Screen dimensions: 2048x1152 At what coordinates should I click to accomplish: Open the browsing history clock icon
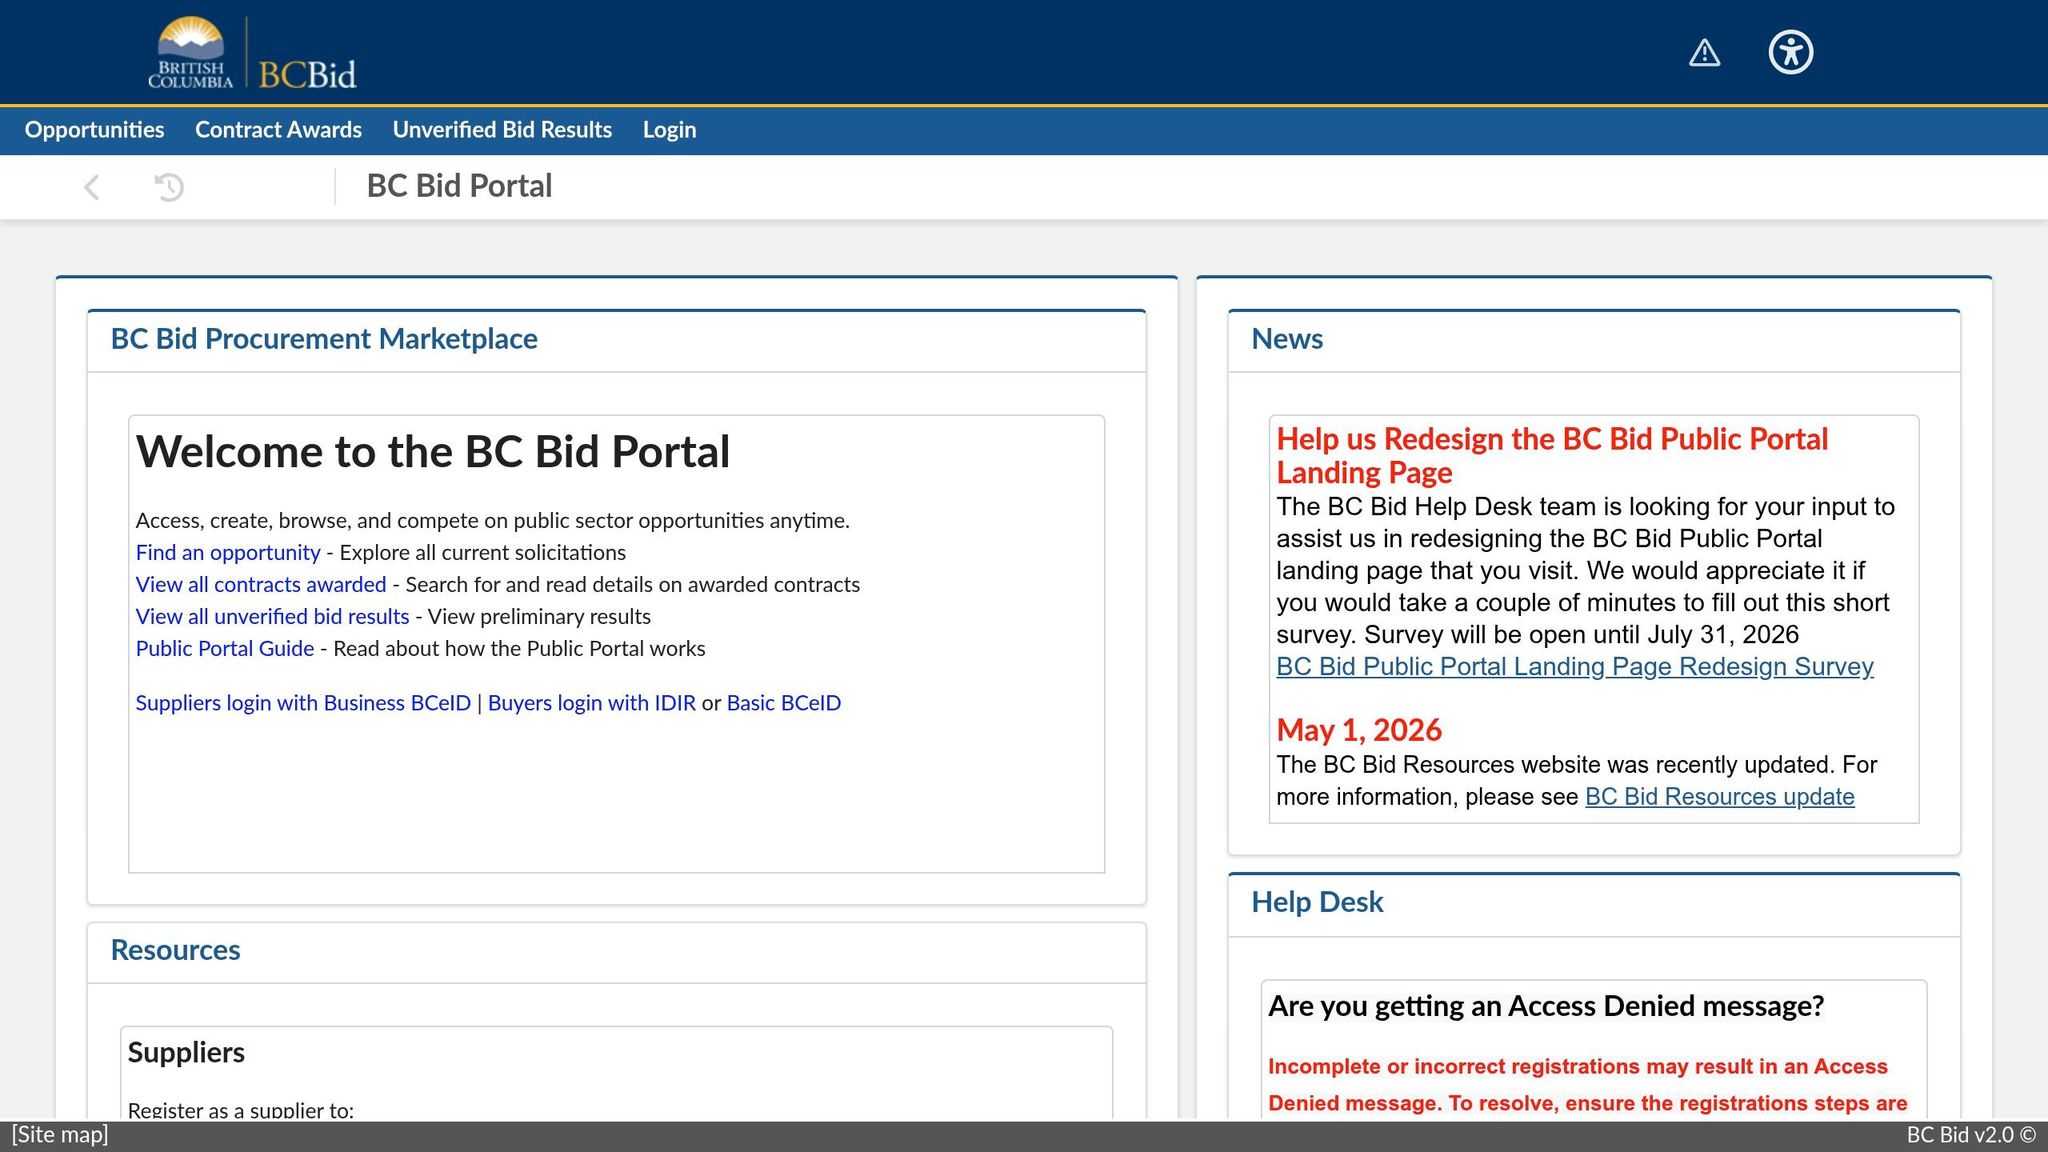tap(169, 187)
